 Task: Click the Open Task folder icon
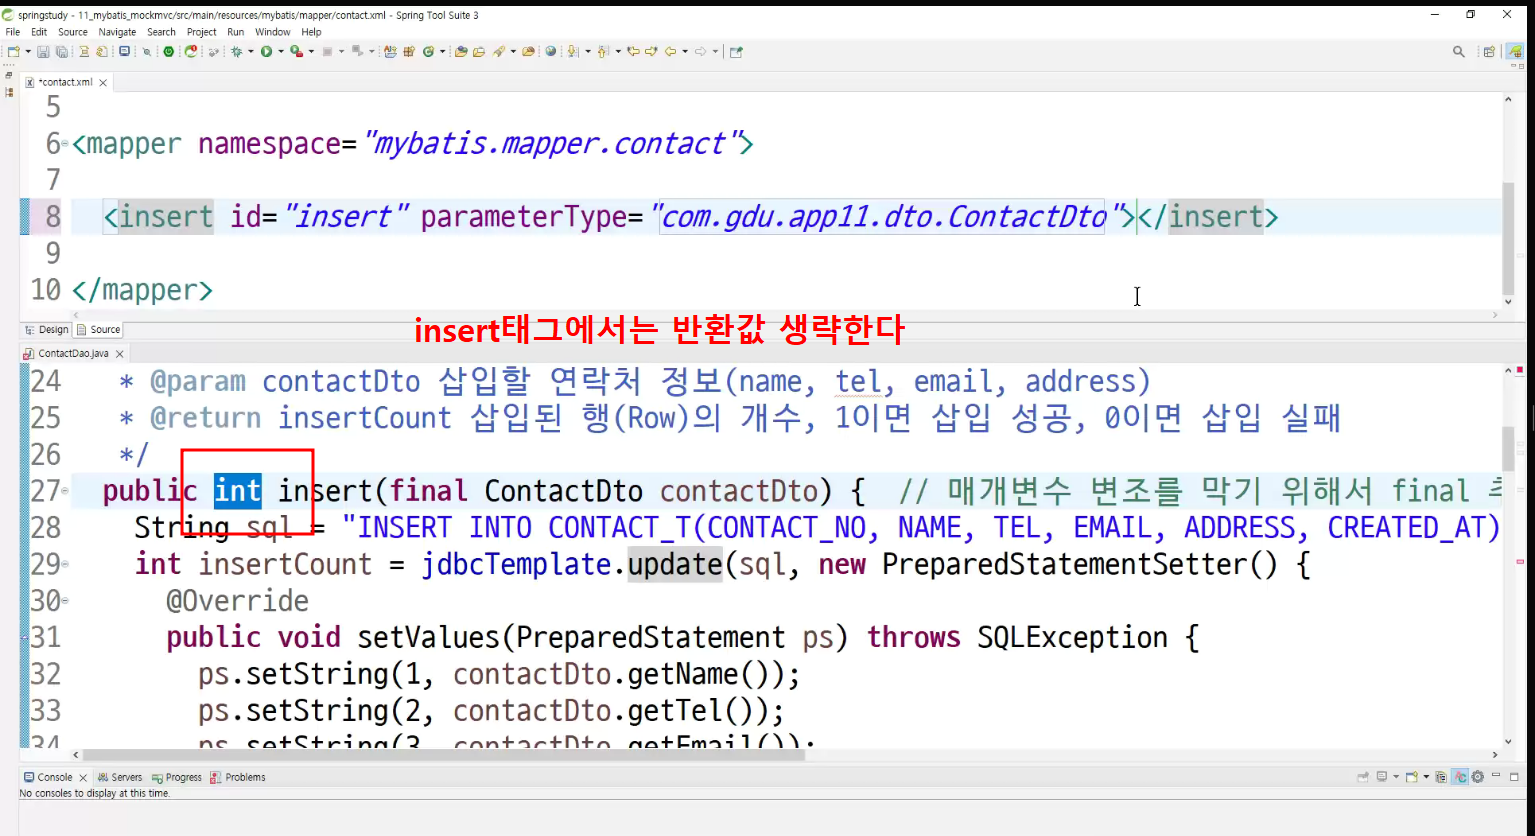(479, 52)
